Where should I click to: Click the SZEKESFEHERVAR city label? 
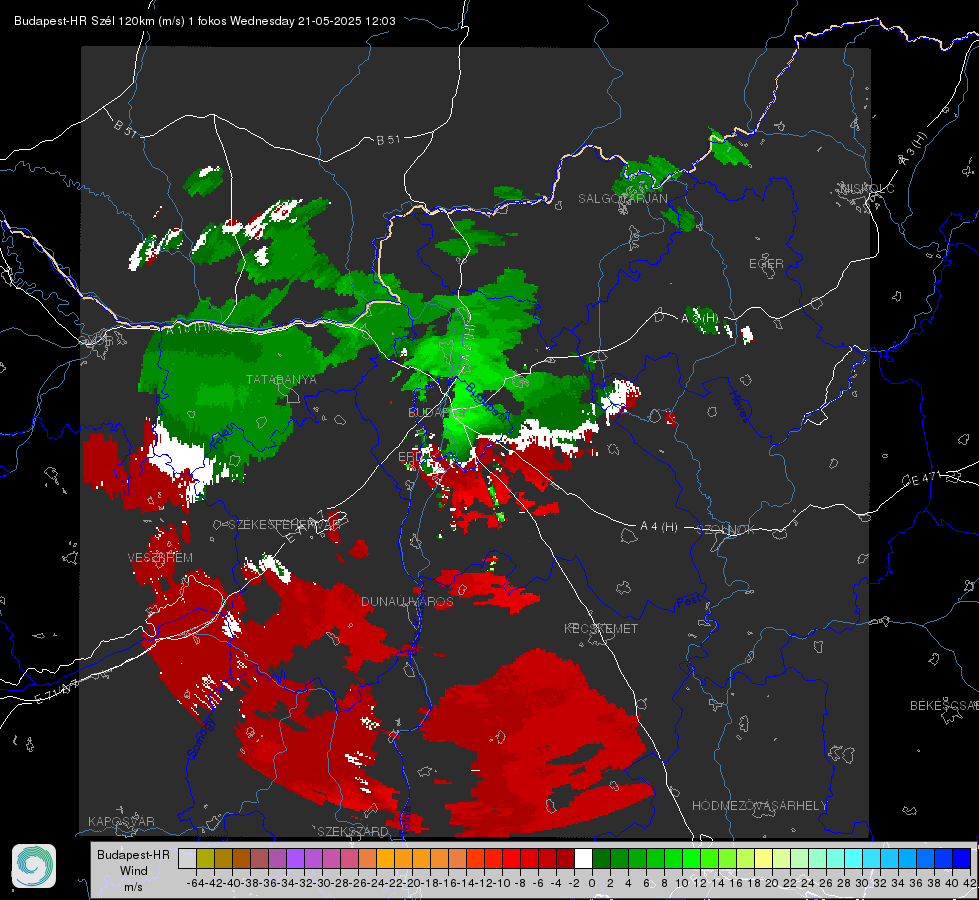(x=284, y=525)
